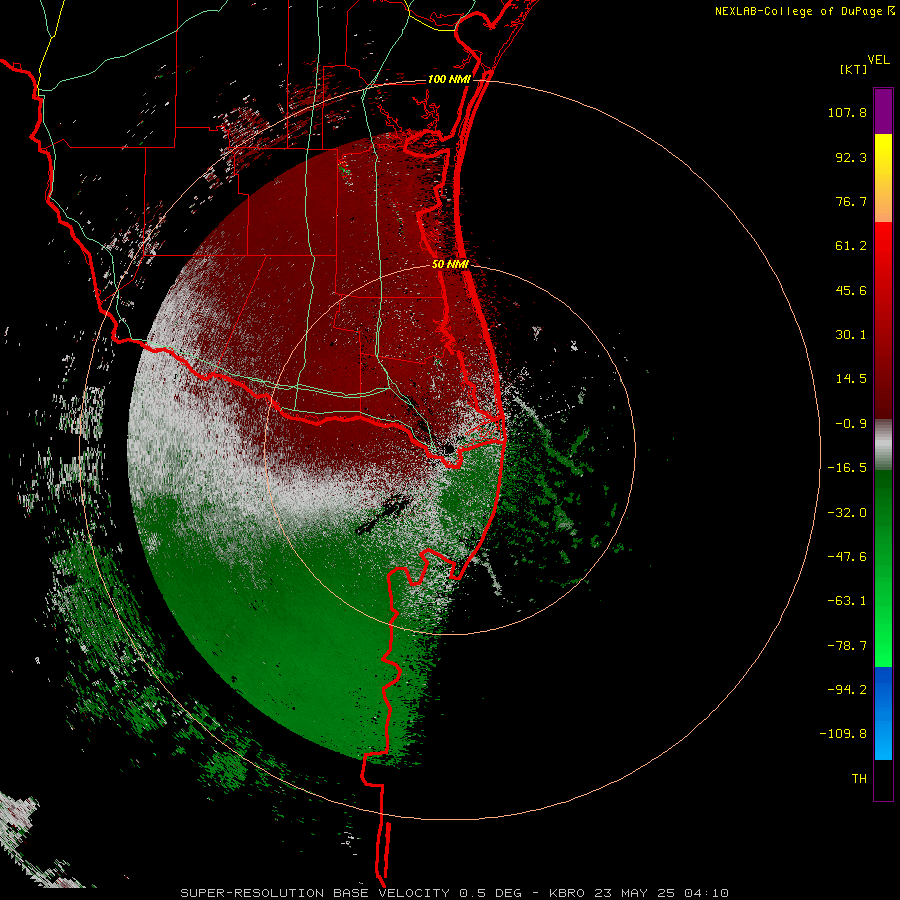This screenshot has height=900, width=900.
Task: Click the 30.1 legend value
Action: click(851, 335)
